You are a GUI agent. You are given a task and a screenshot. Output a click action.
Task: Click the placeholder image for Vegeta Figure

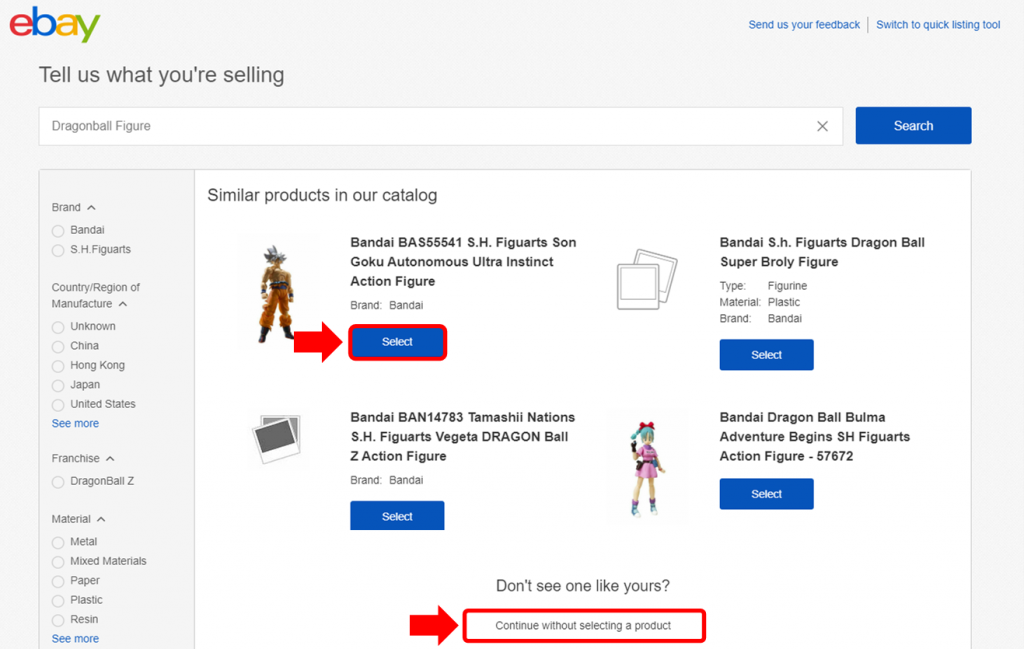(x=278, y=438)
